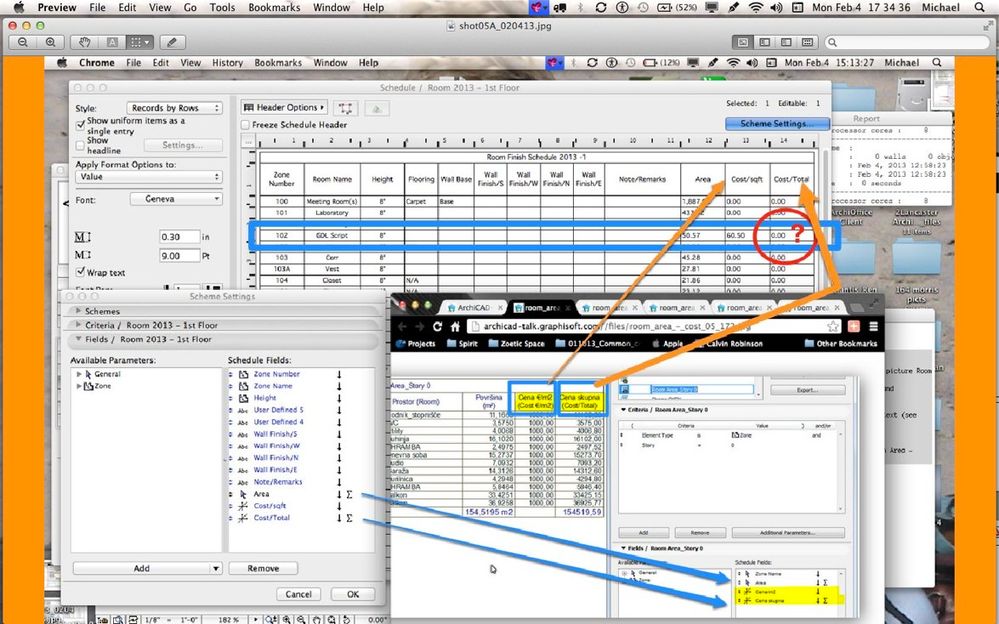The width and height of the screenshot is (999, 624).
Task: Open the Apple menu in the top bar
Action: [x=18, y=8]
